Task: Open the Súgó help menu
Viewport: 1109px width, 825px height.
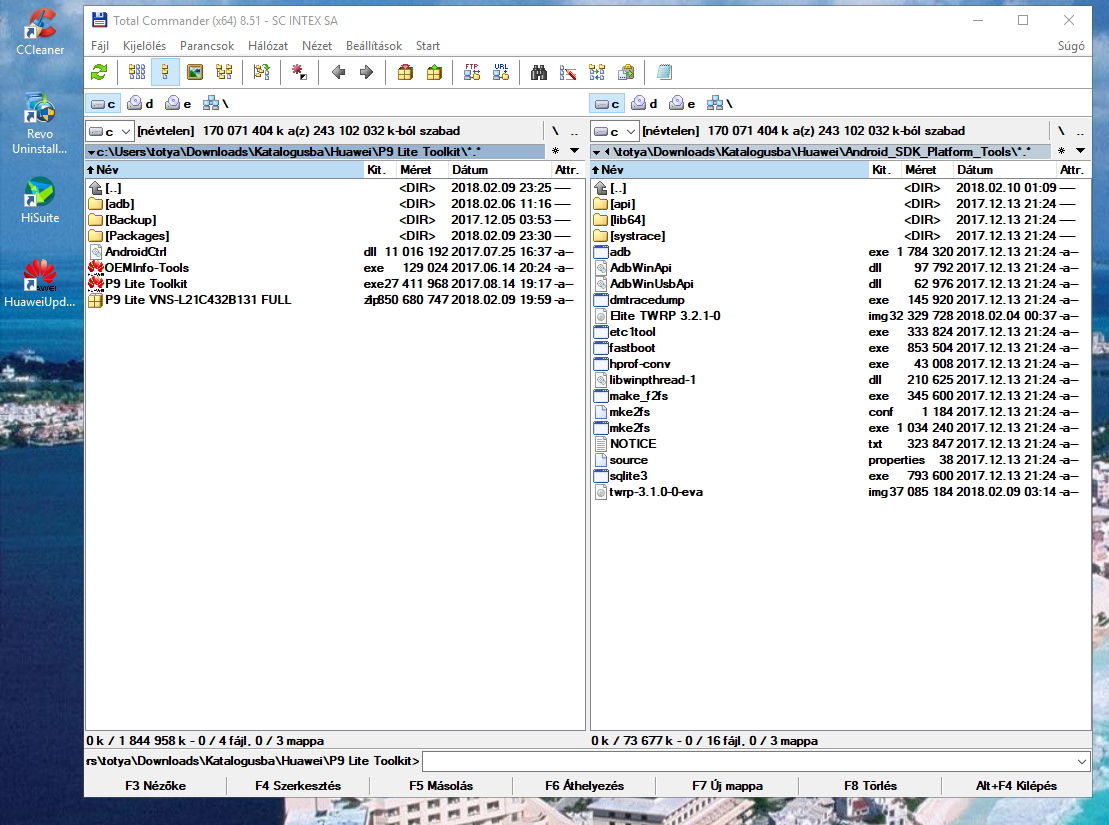Action: [x=1071, y=46]
